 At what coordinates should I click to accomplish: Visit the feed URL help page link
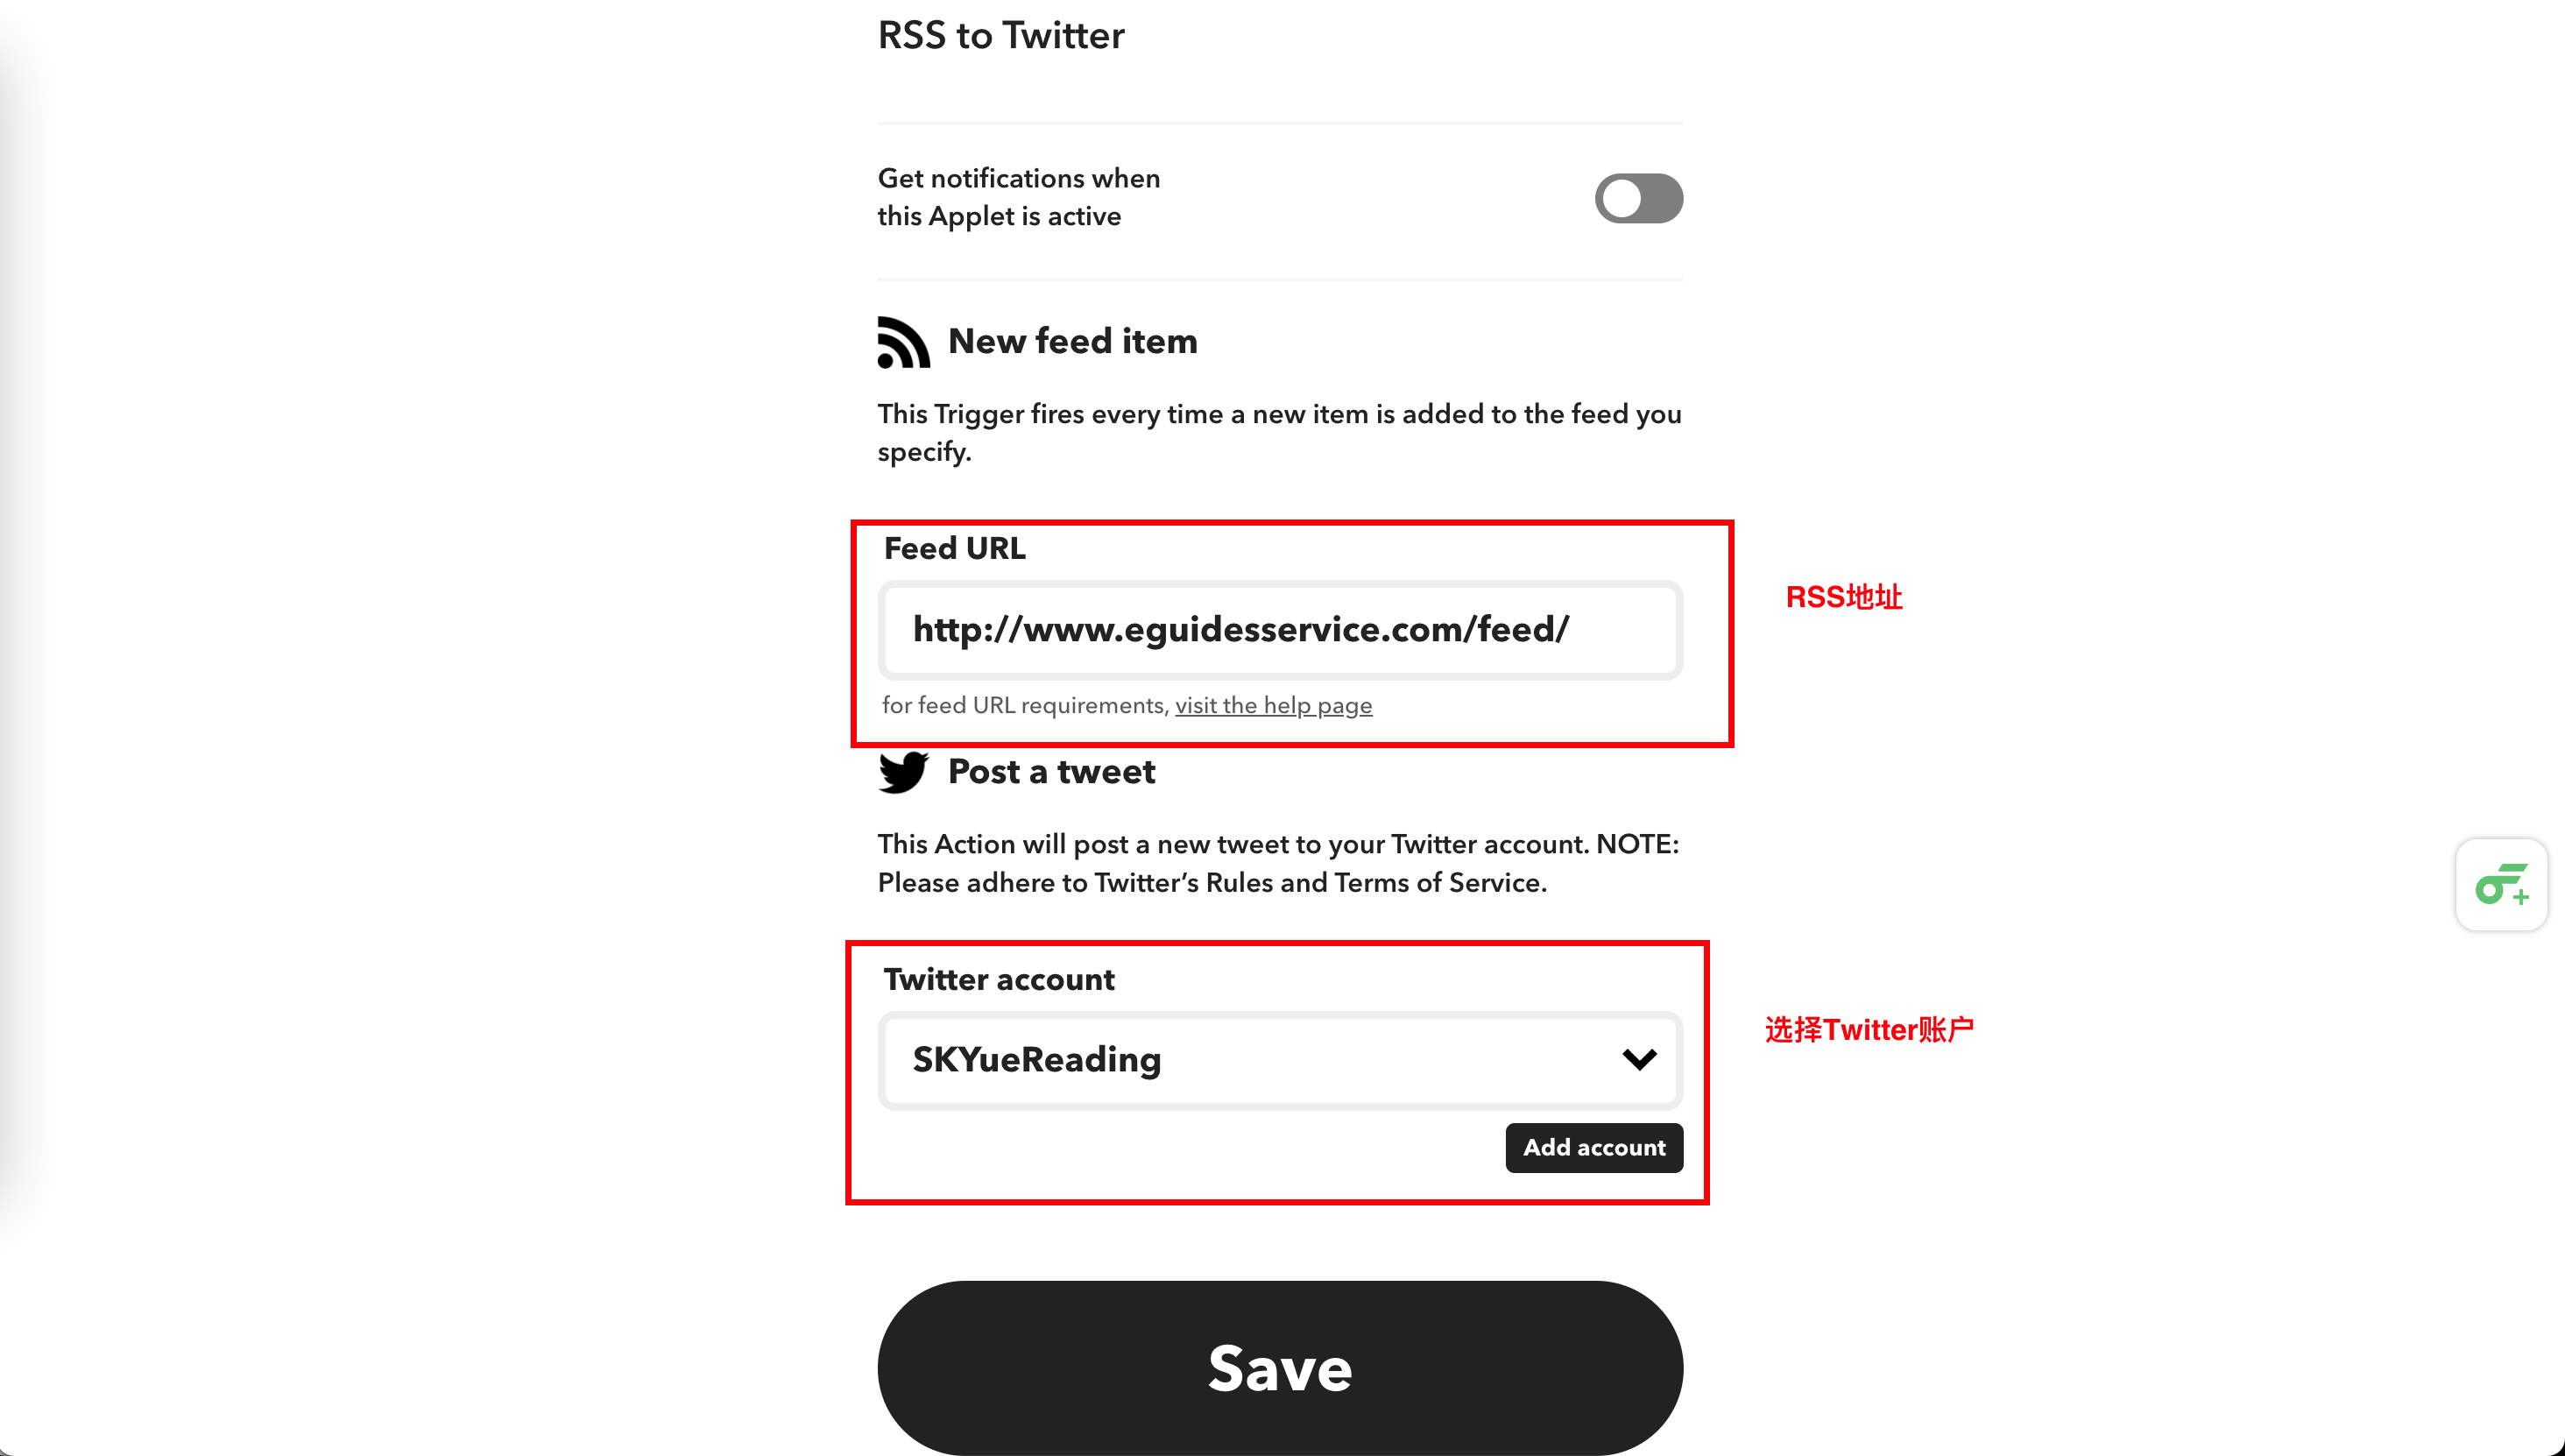[x=1274, y=705]
